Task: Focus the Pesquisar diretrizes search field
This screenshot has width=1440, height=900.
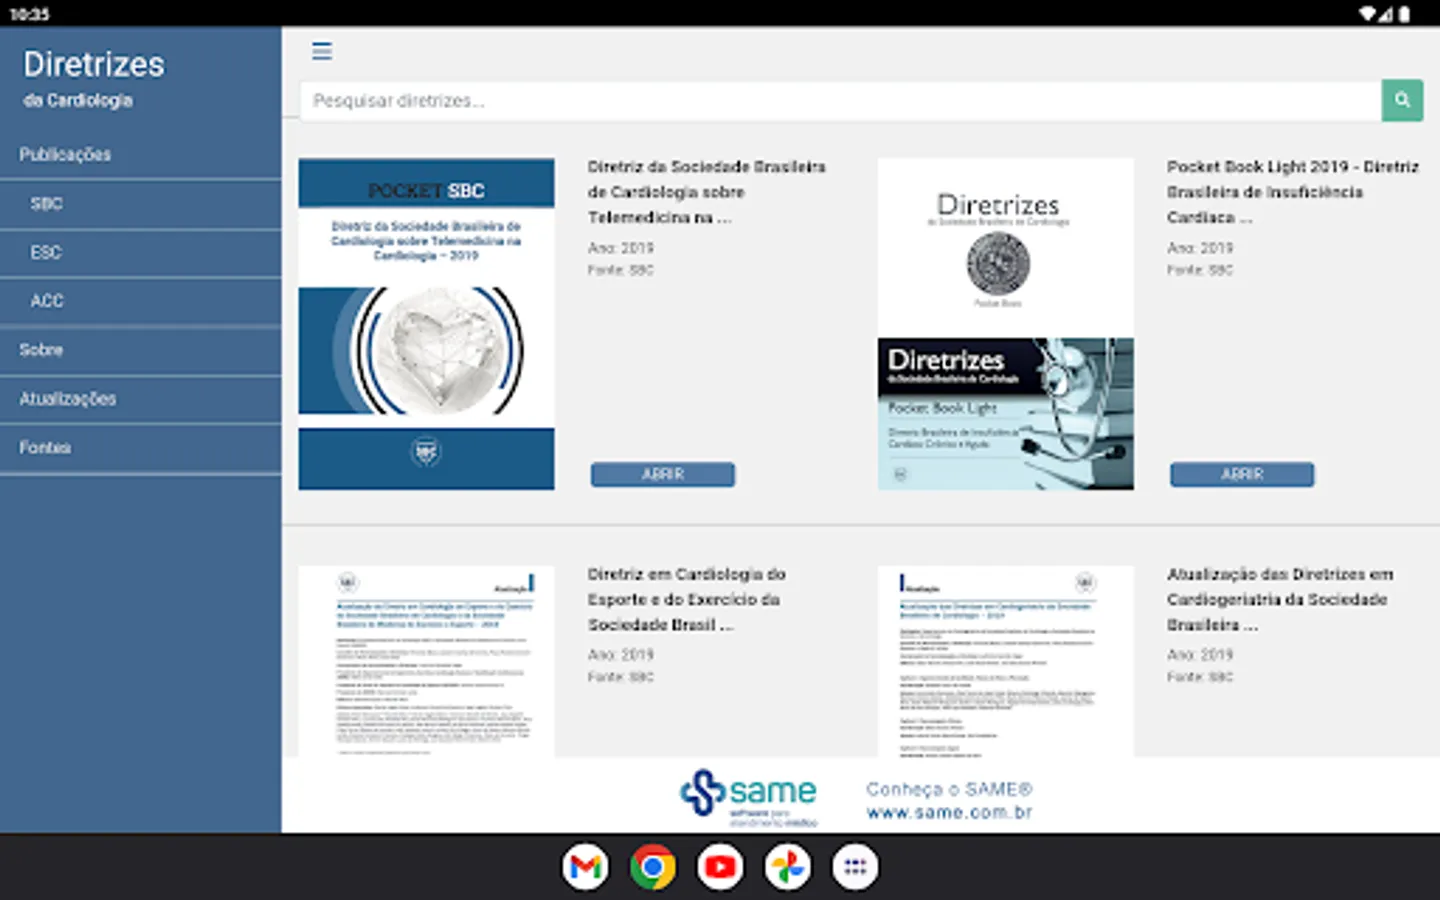Action: tap(841, 101)
